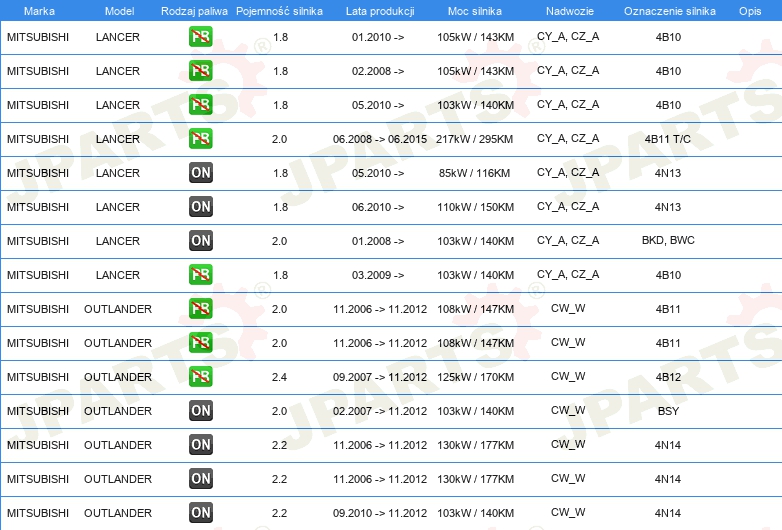Image resolution: width=782 pixels, height=530 pixels.
Task: Click the ON diesel icon in the 85kW / 116KM row
Action: pyautogui.click(x=200, y=173)
